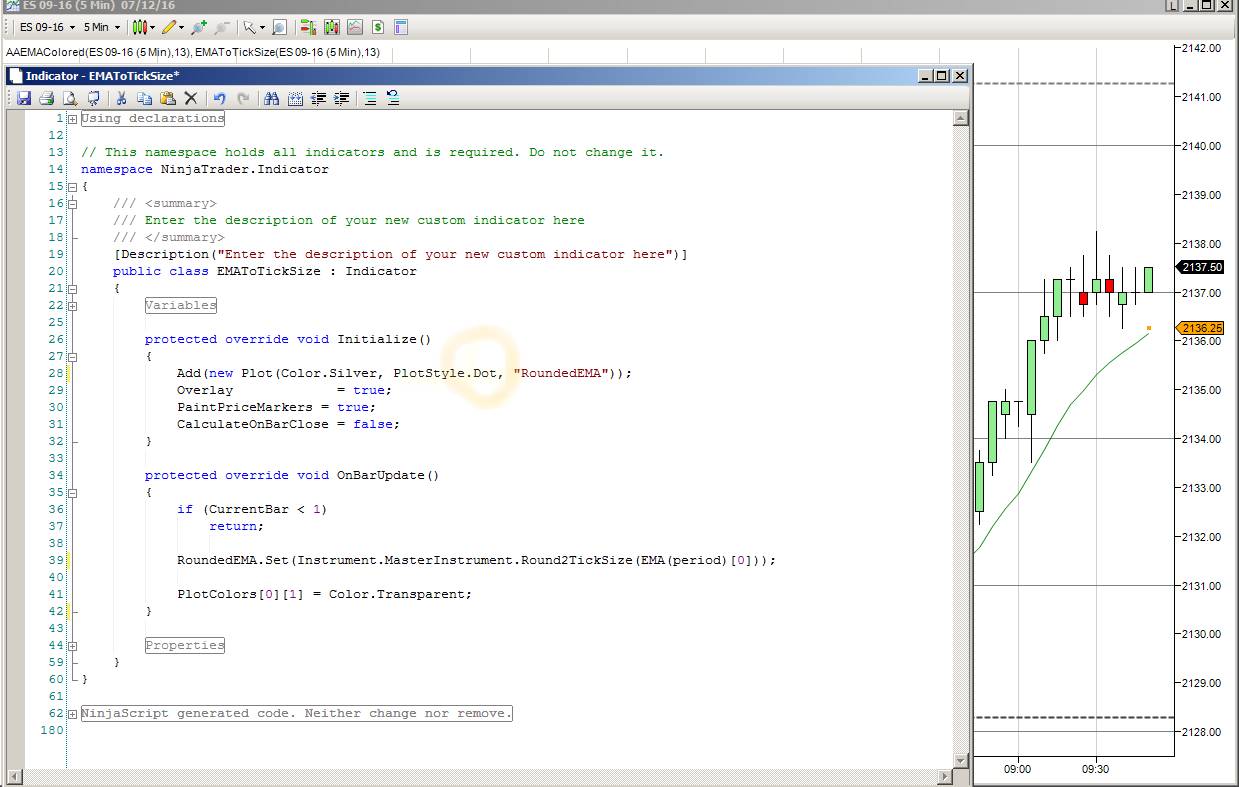Open Find with the binoculars icon

point(271,98)
